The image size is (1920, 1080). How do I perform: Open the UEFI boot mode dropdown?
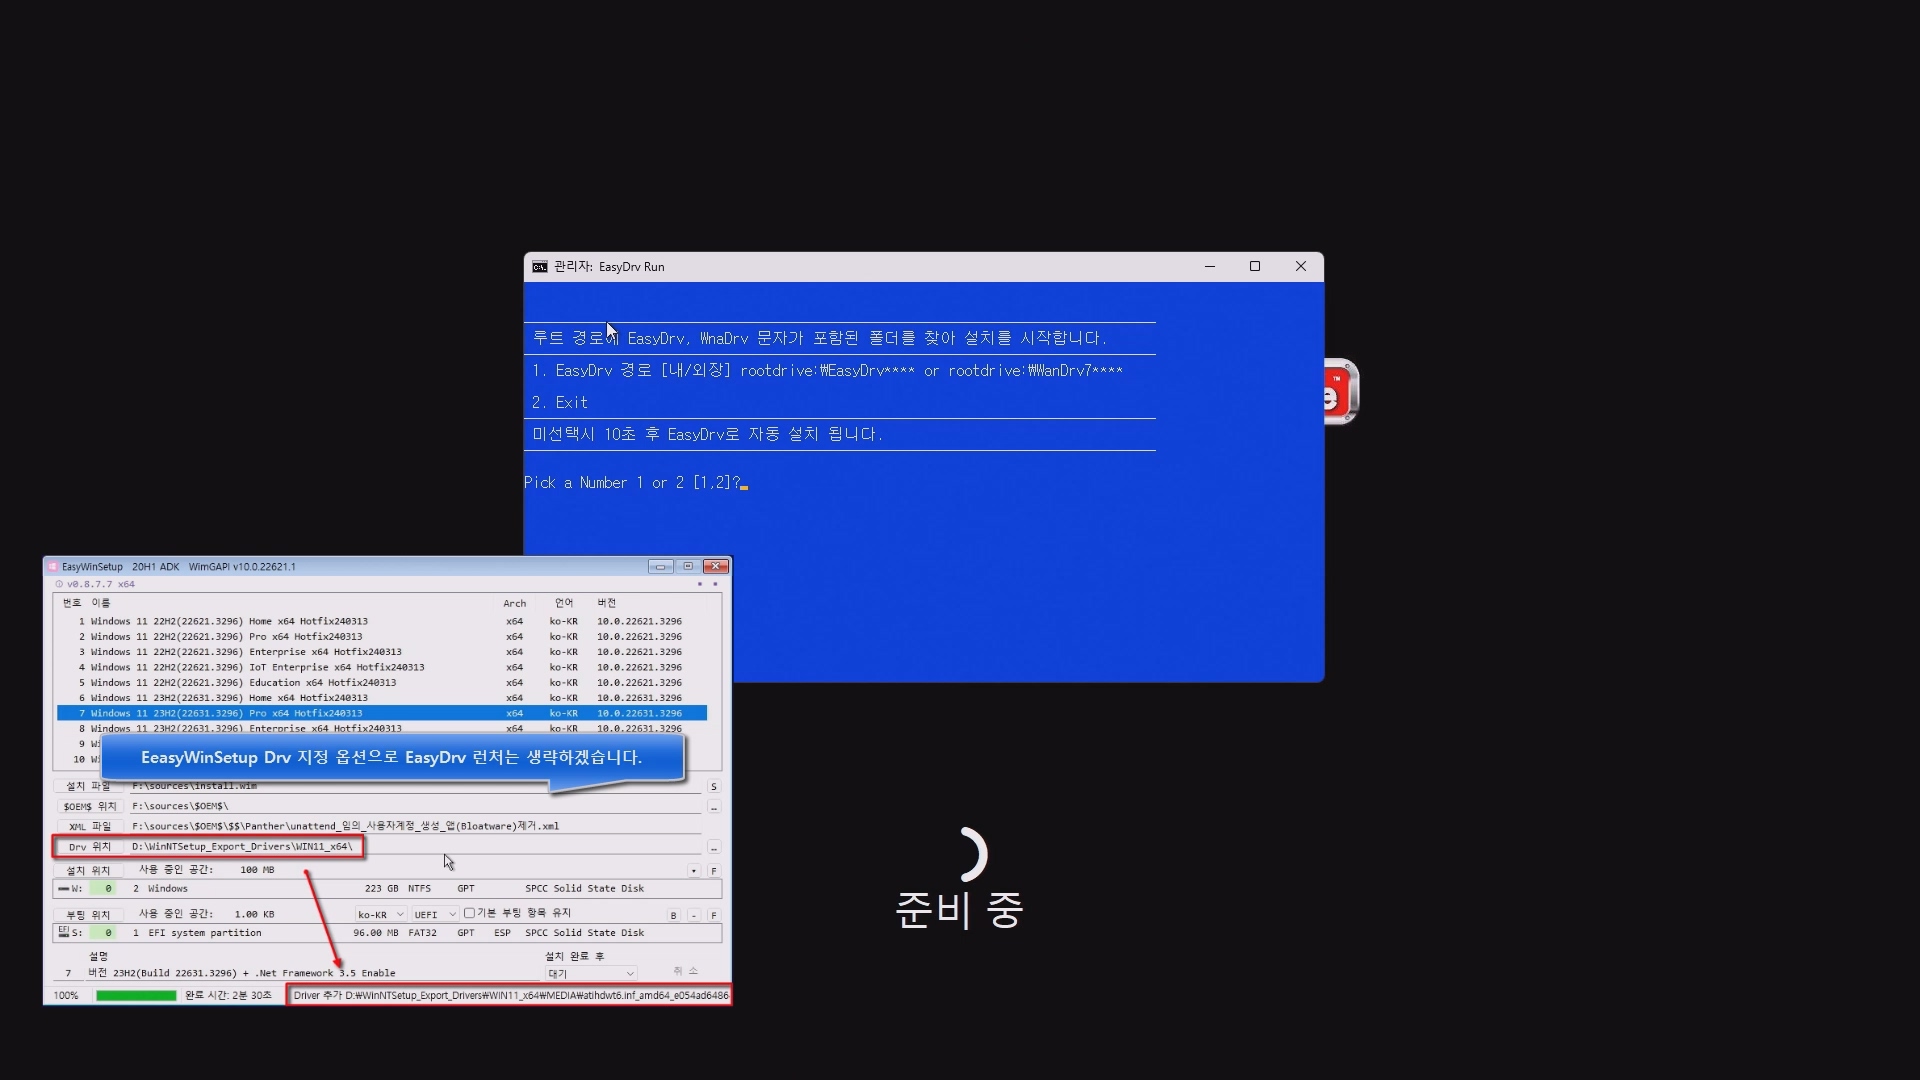coord(435,915)
